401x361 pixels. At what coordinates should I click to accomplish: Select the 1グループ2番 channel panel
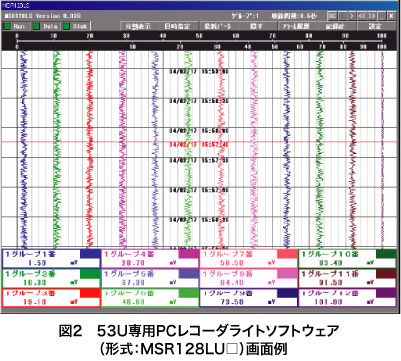[x=51, y=278]
